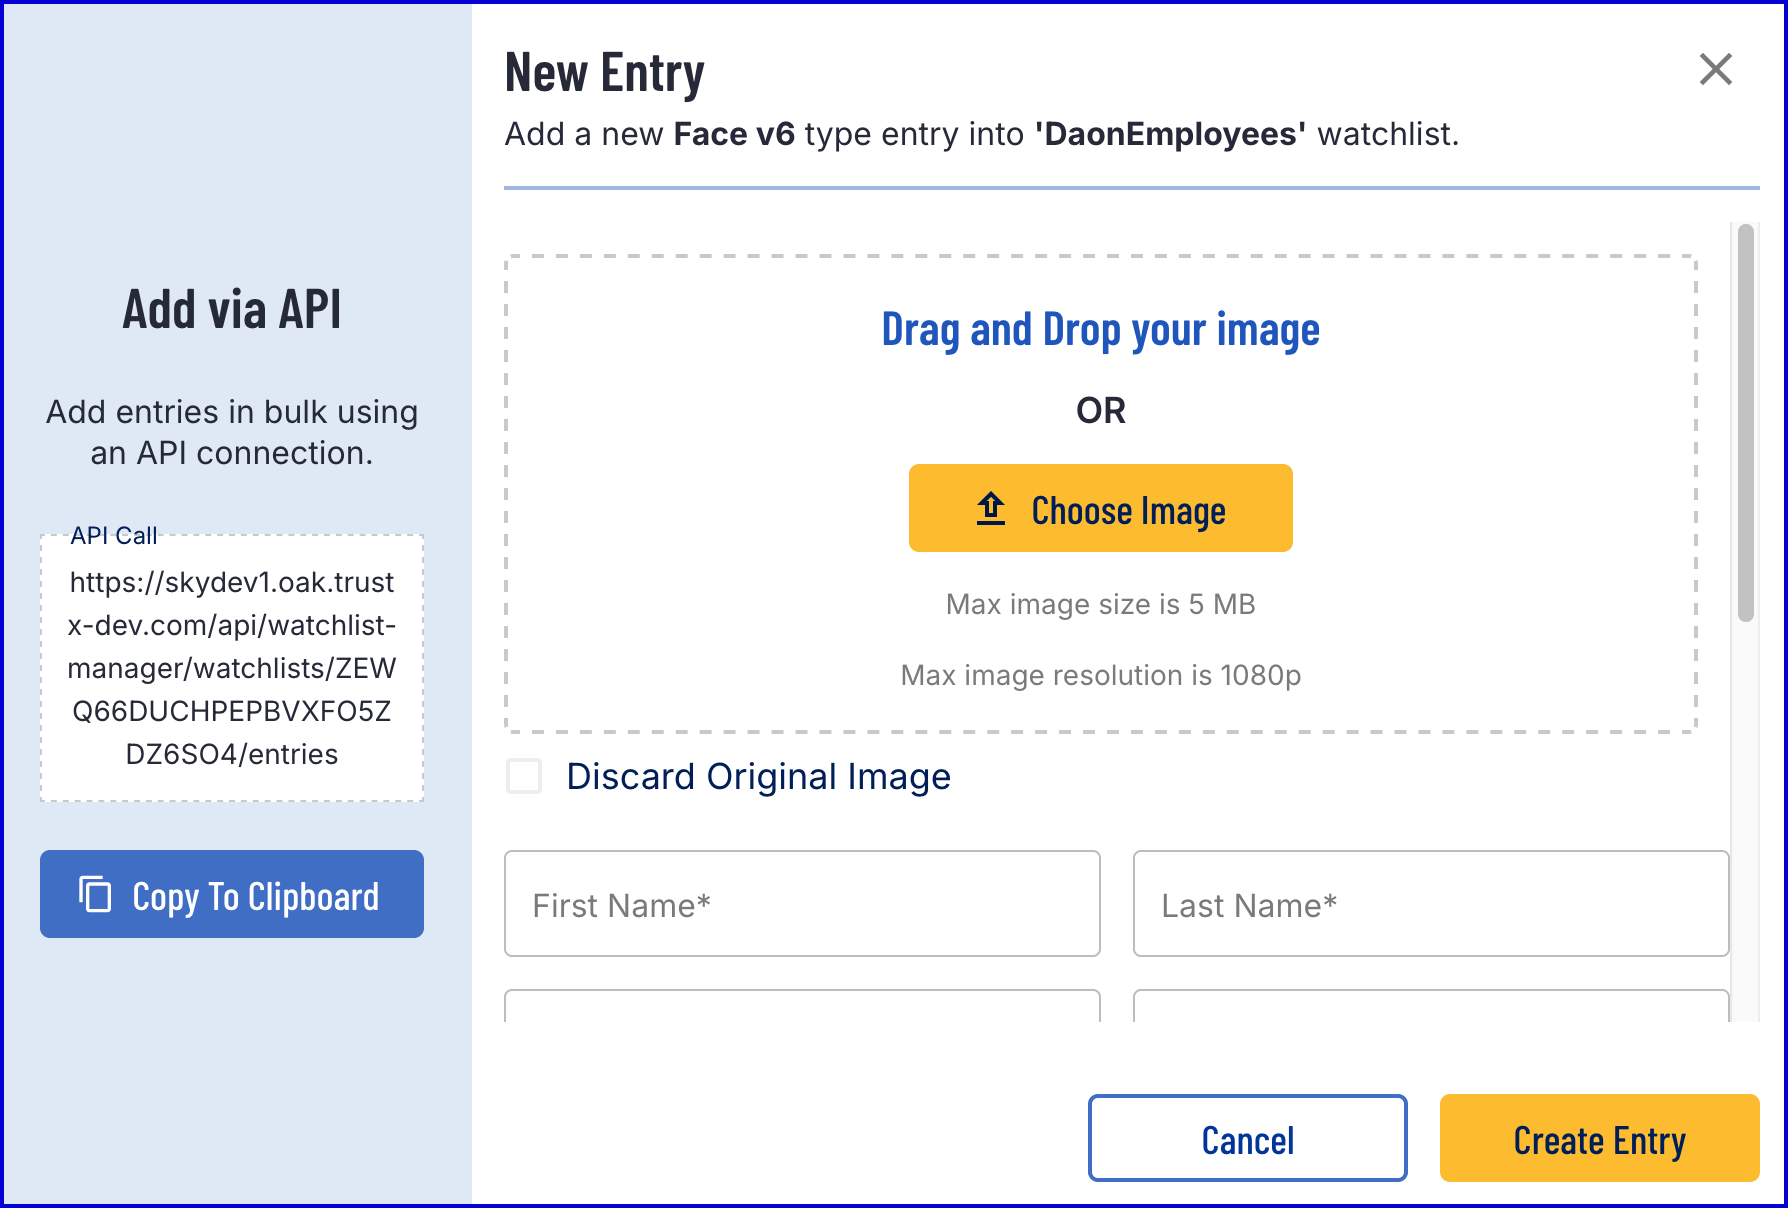Click the Choose Image button label
The image size is (1788, 1208).
(1128, 511)
